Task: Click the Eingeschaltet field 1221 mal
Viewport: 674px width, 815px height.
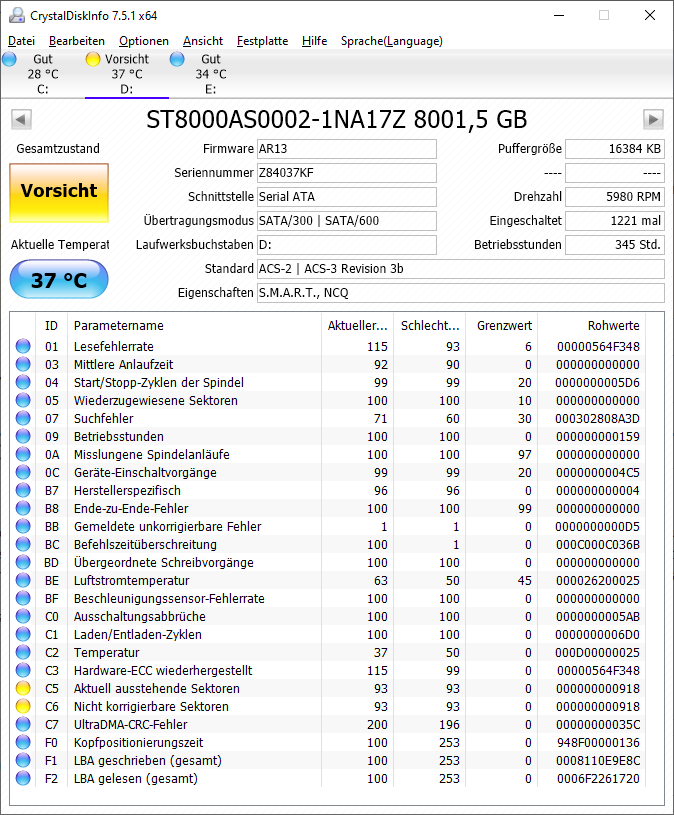Action: tap(615, 220)
